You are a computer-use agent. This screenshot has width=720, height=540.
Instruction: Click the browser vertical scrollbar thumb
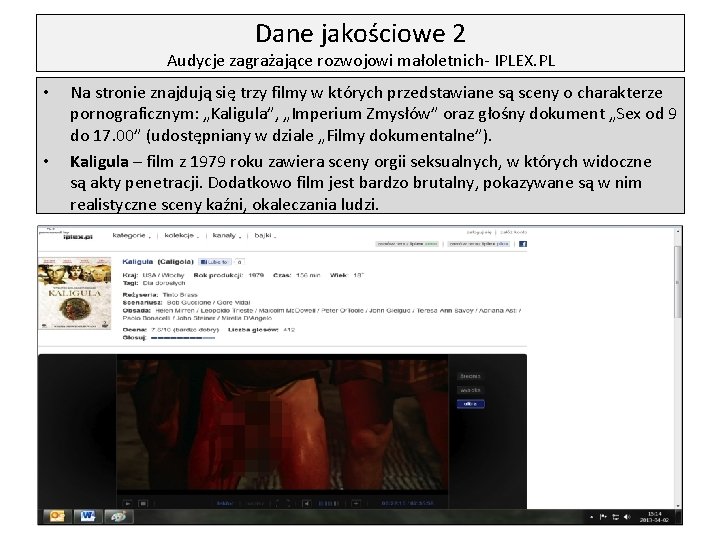[x=677, y=281]
